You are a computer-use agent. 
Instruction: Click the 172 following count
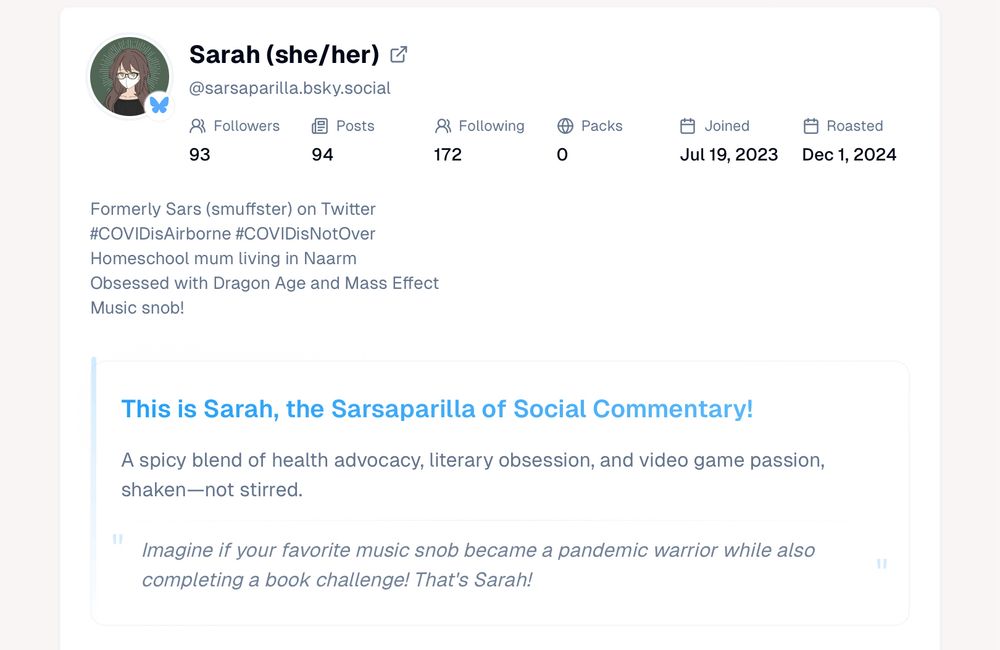pyautogui.click(x=447, y=155)
